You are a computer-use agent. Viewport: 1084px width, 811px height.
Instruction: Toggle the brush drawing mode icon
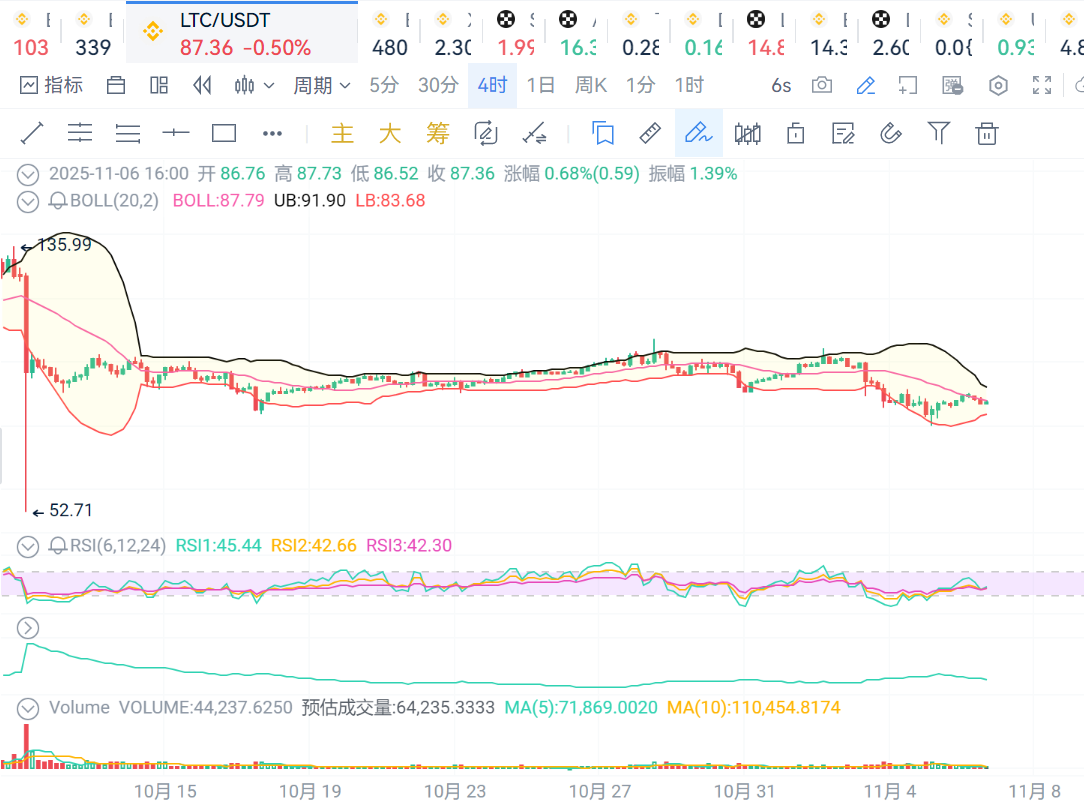698,133
